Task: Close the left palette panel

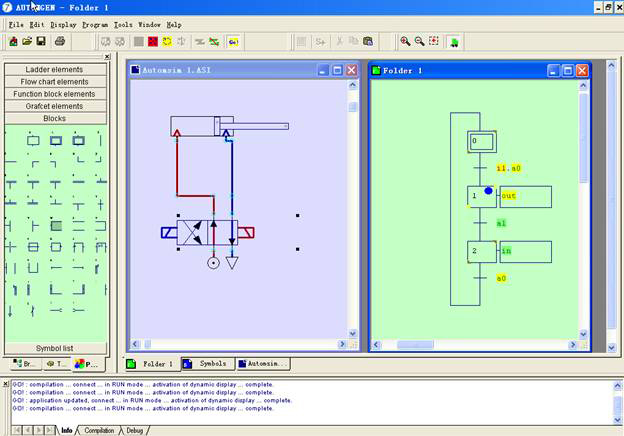Action: [x=107, y=57]
